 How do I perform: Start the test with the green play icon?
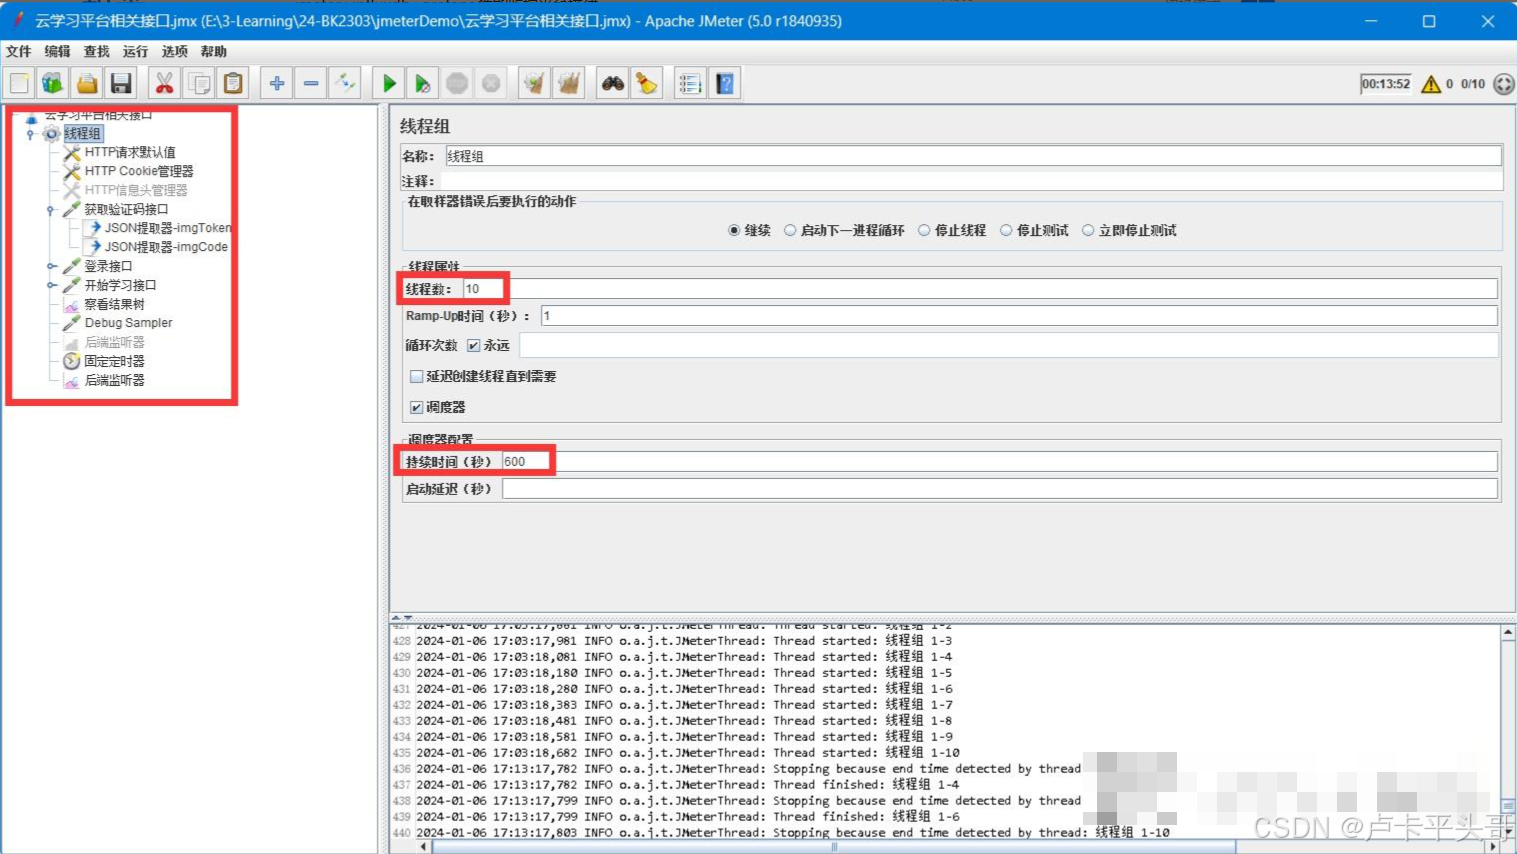[x=389, y=83]
